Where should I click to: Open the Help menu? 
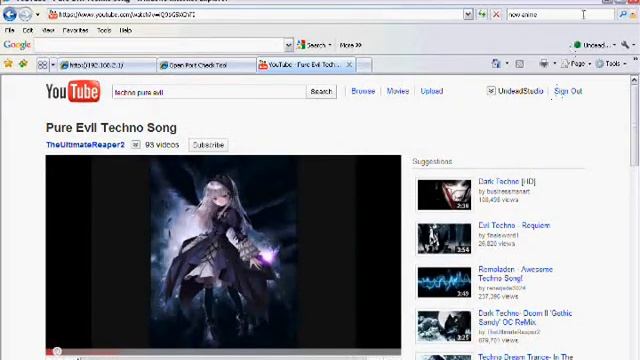click(x=126, y=30)
